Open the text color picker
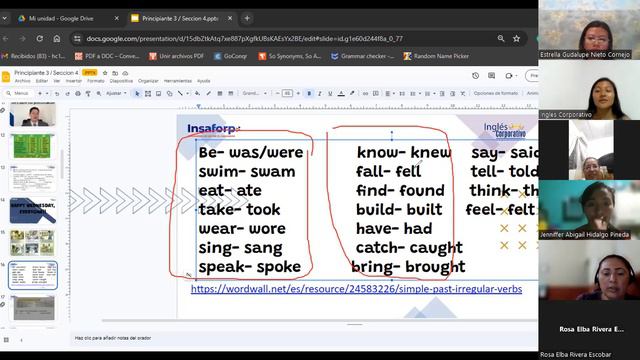Viewport: 640px width, 360px height. click(341, 93)
